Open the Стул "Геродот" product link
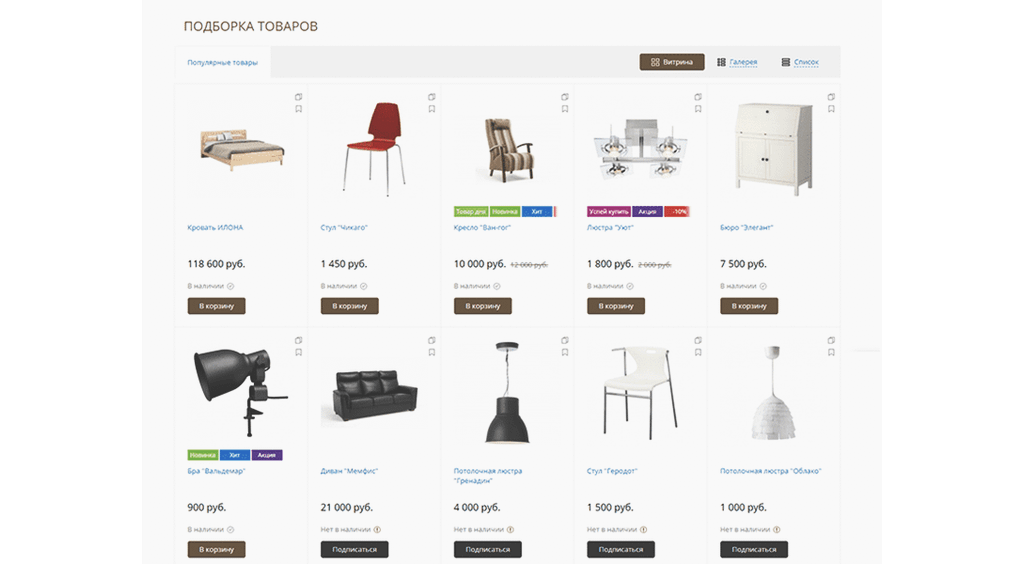The width and height of the screenshot is (1024, 564). [612, 471]
